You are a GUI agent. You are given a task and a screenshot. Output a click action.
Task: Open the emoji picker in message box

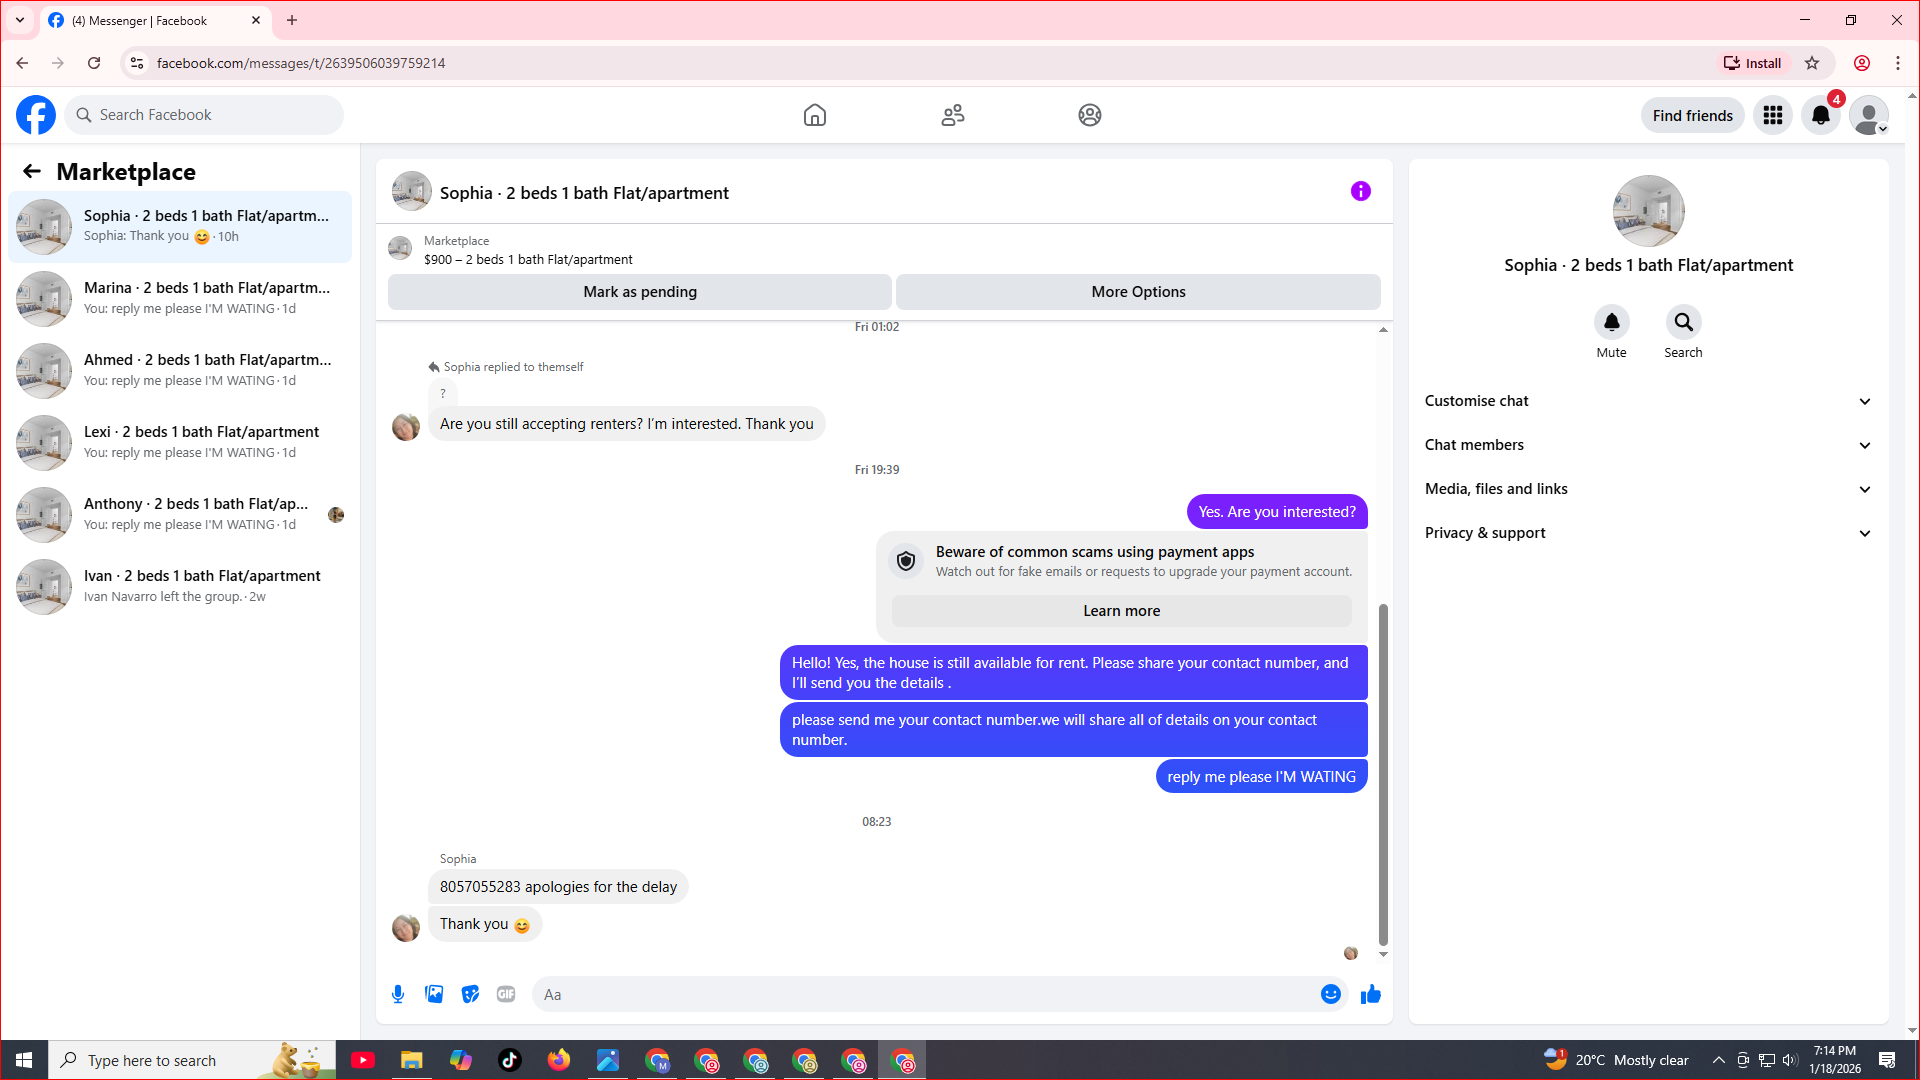(x=1330, y=994)
